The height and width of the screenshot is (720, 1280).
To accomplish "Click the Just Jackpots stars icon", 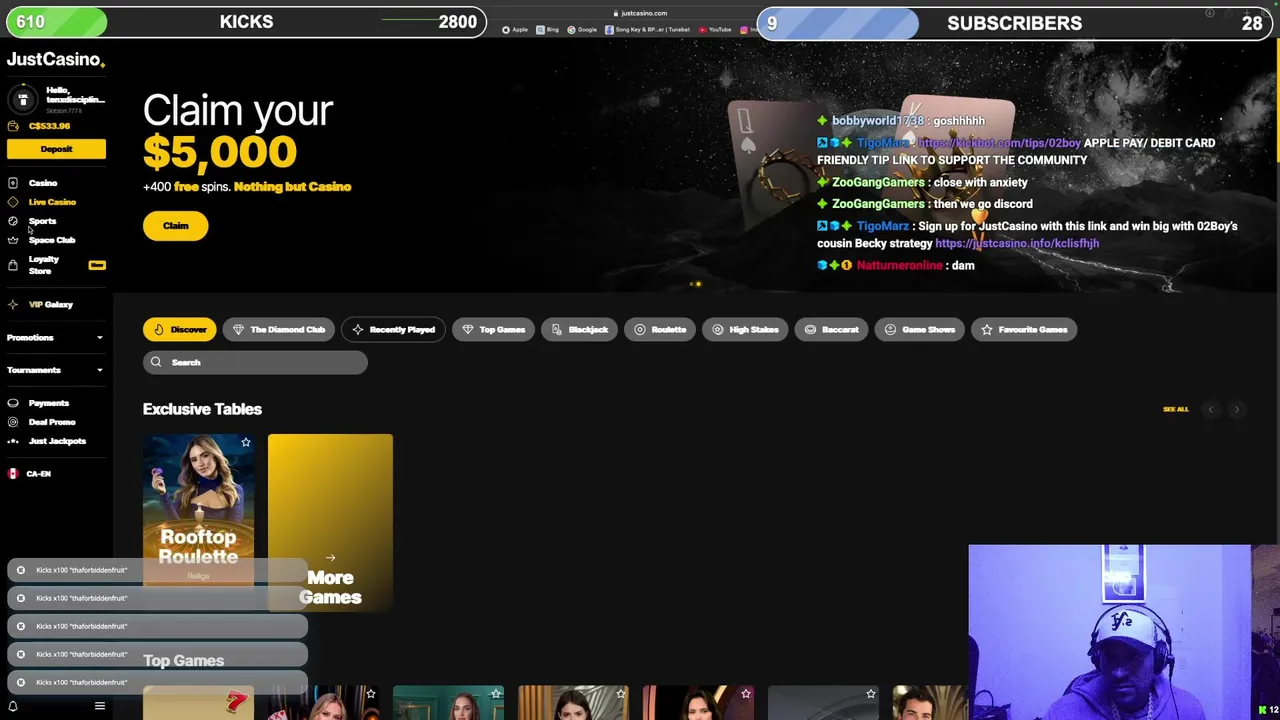I will coord(13,441).
